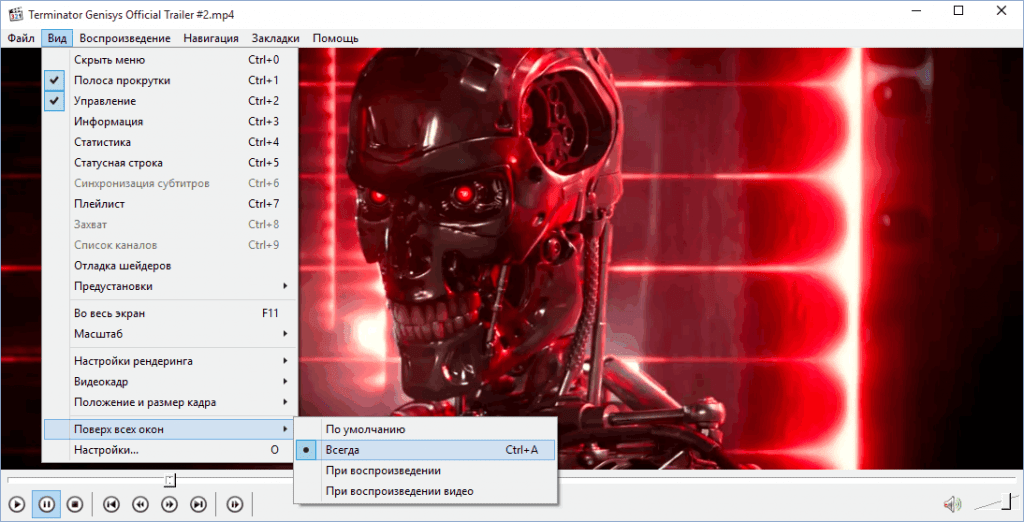
Task: Expand Настройки рендеринга submenu
Action: (x=170, y=361)
